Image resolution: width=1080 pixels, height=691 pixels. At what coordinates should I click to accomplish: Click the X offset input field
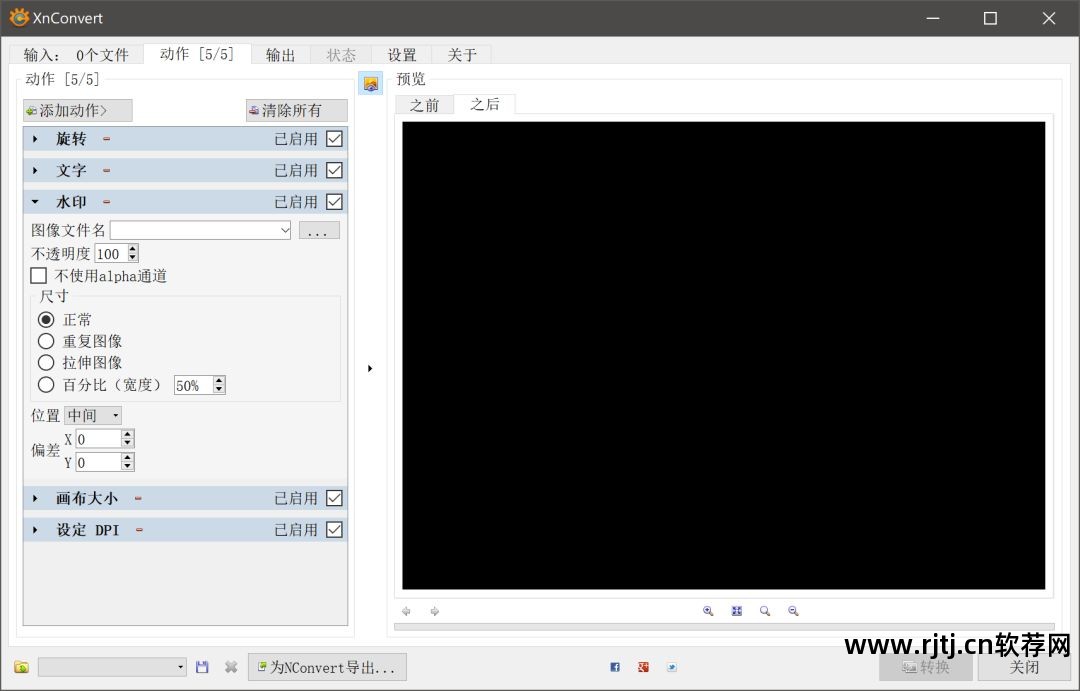pyautogui.click(x=98, y=439)
